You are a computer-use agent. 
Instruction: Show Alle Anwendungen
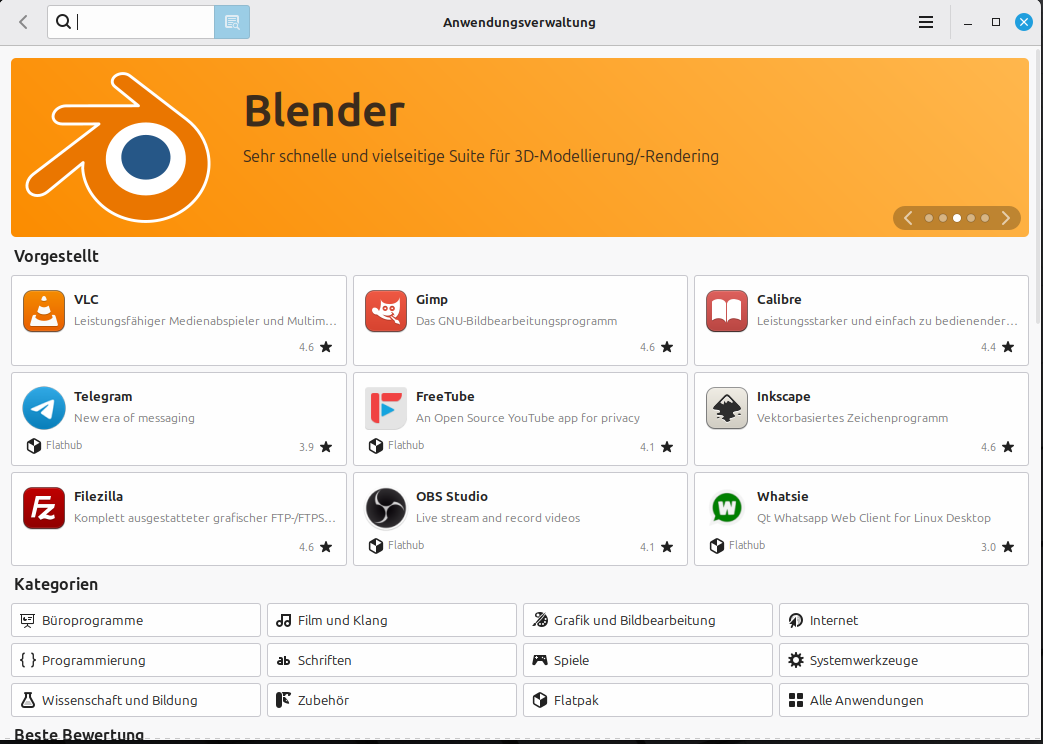point(903,700)
